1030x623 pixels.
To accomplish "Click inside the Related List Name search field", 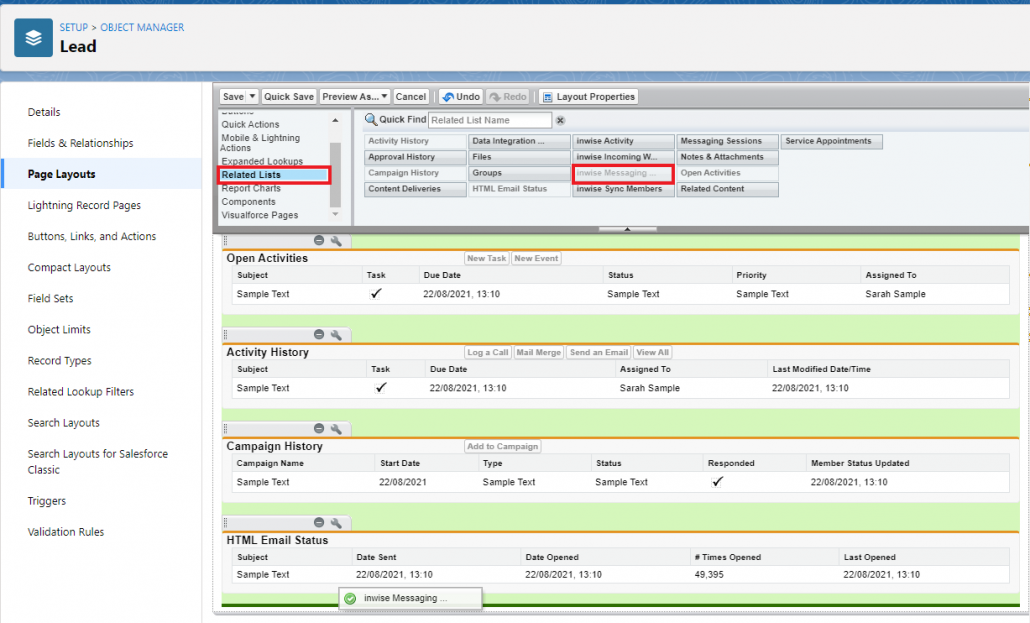I will point(490,119).
